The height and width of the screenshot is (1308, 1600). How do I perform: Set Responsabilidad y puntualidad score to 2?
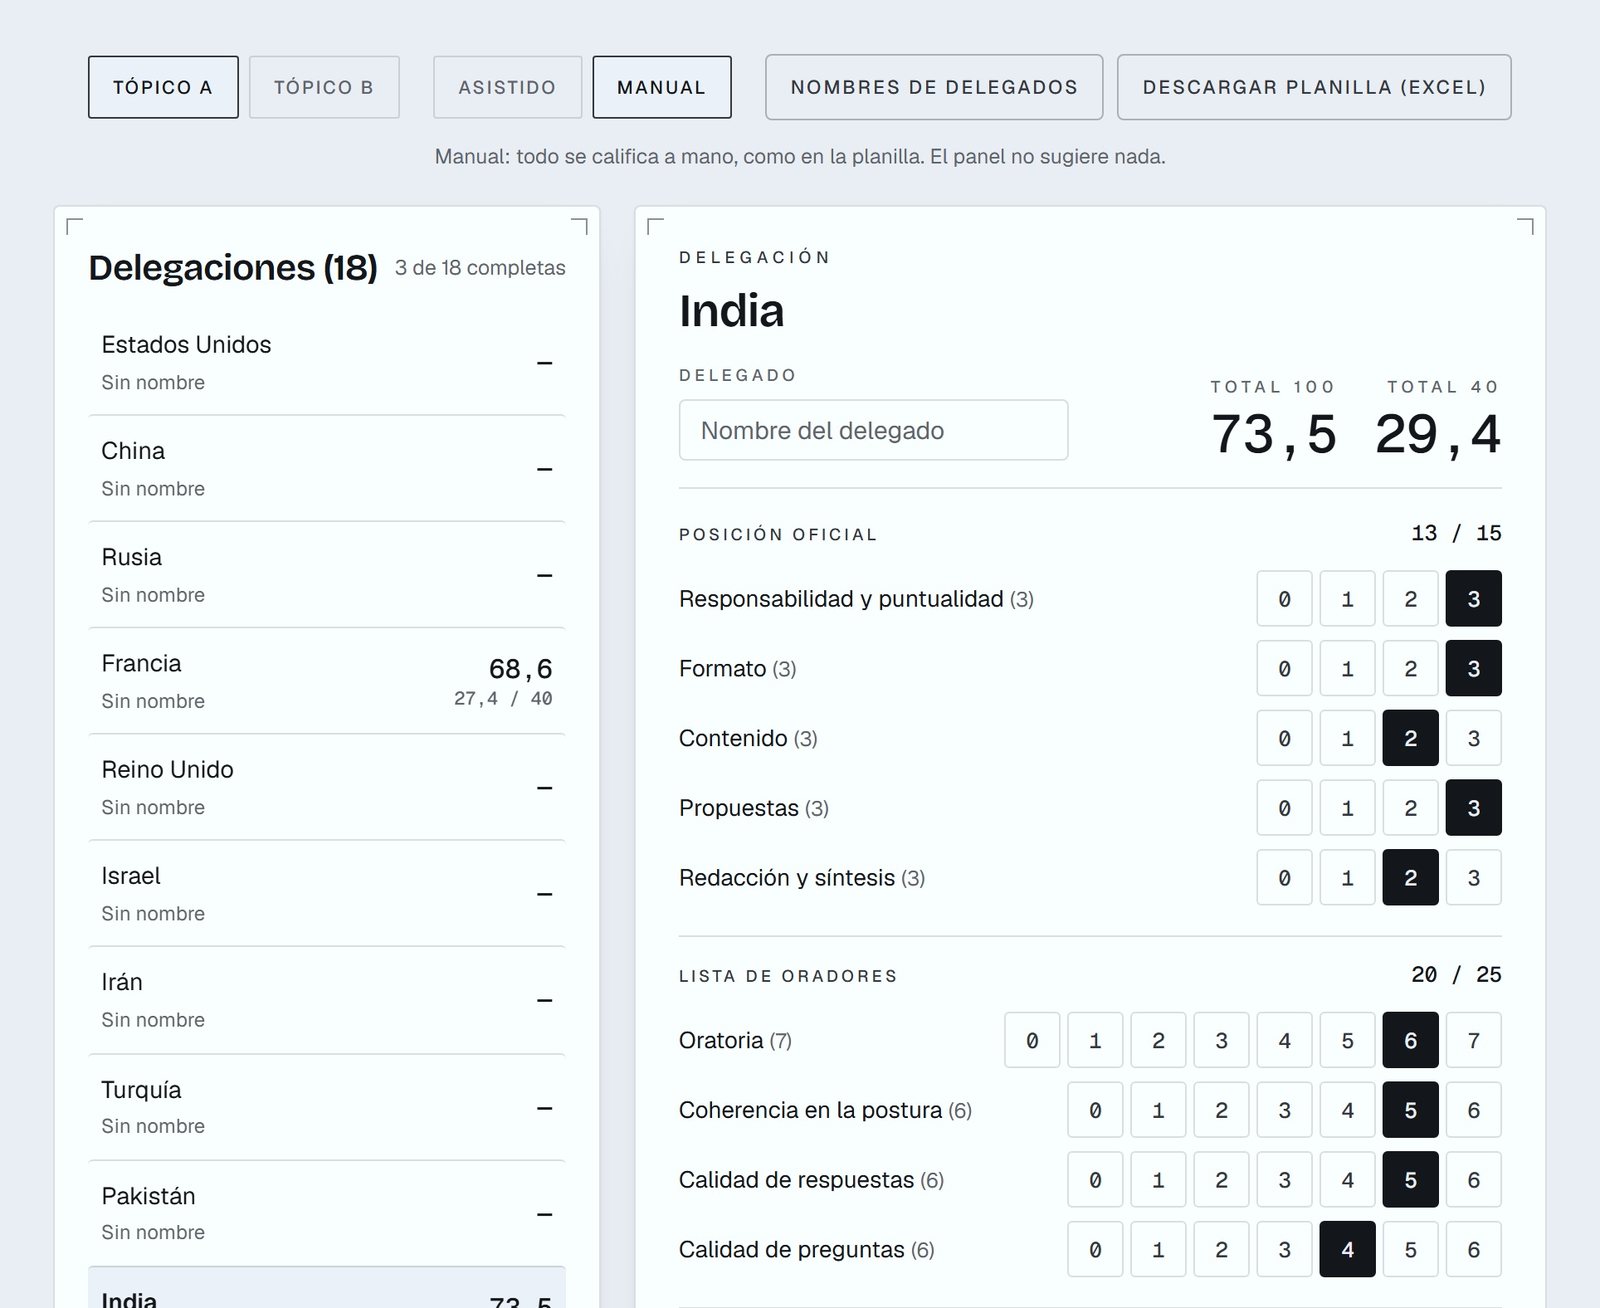[x=1410, y=599]
